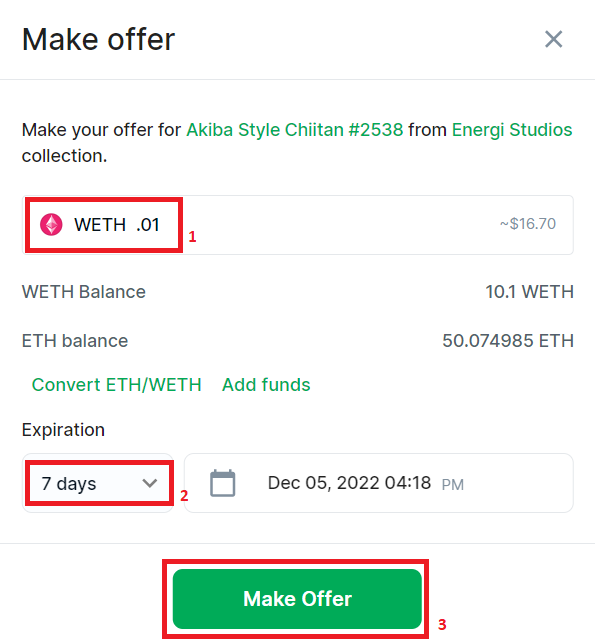Click the Make offer dialog title
This screenshot has height=643, width=595.
[x=98, y=39]
